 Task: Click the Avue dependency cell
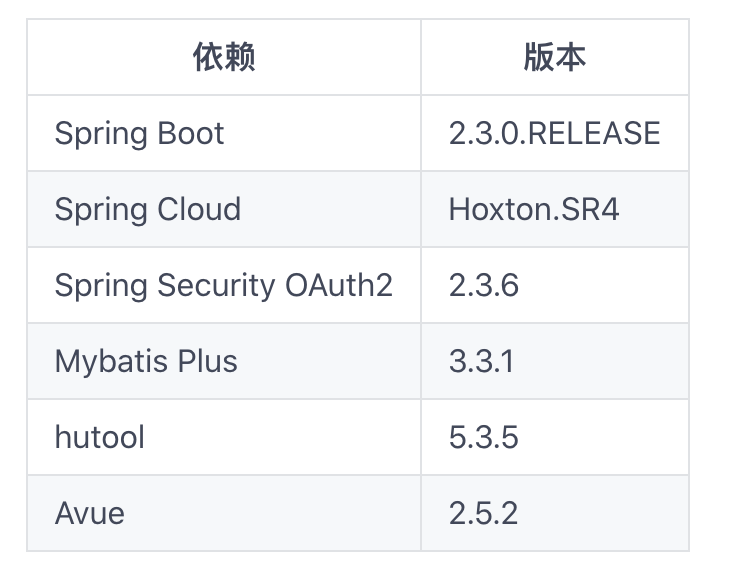coord(224,513)
